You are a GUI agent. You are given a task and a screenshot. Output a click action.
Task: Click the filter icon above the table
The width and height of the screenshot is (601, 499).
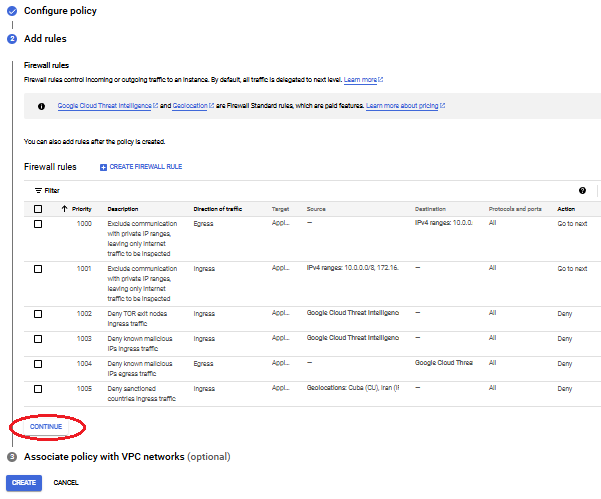click(x=38, y=190)
